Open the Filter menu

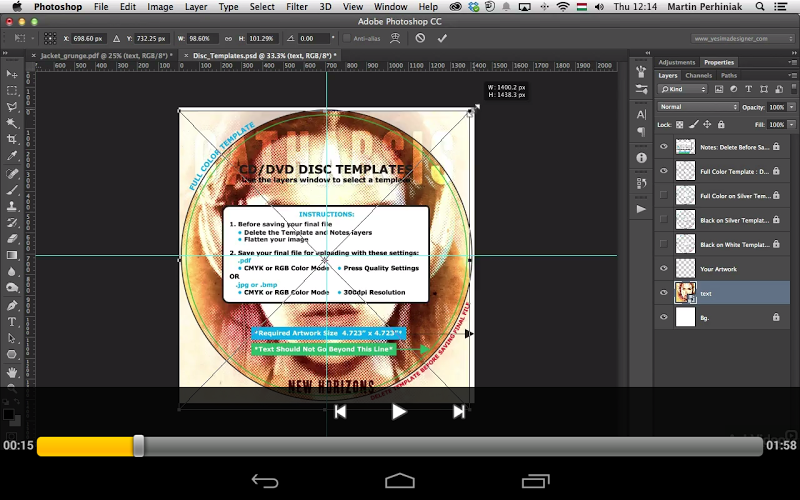pyautogui.click(x=297, y=7)
